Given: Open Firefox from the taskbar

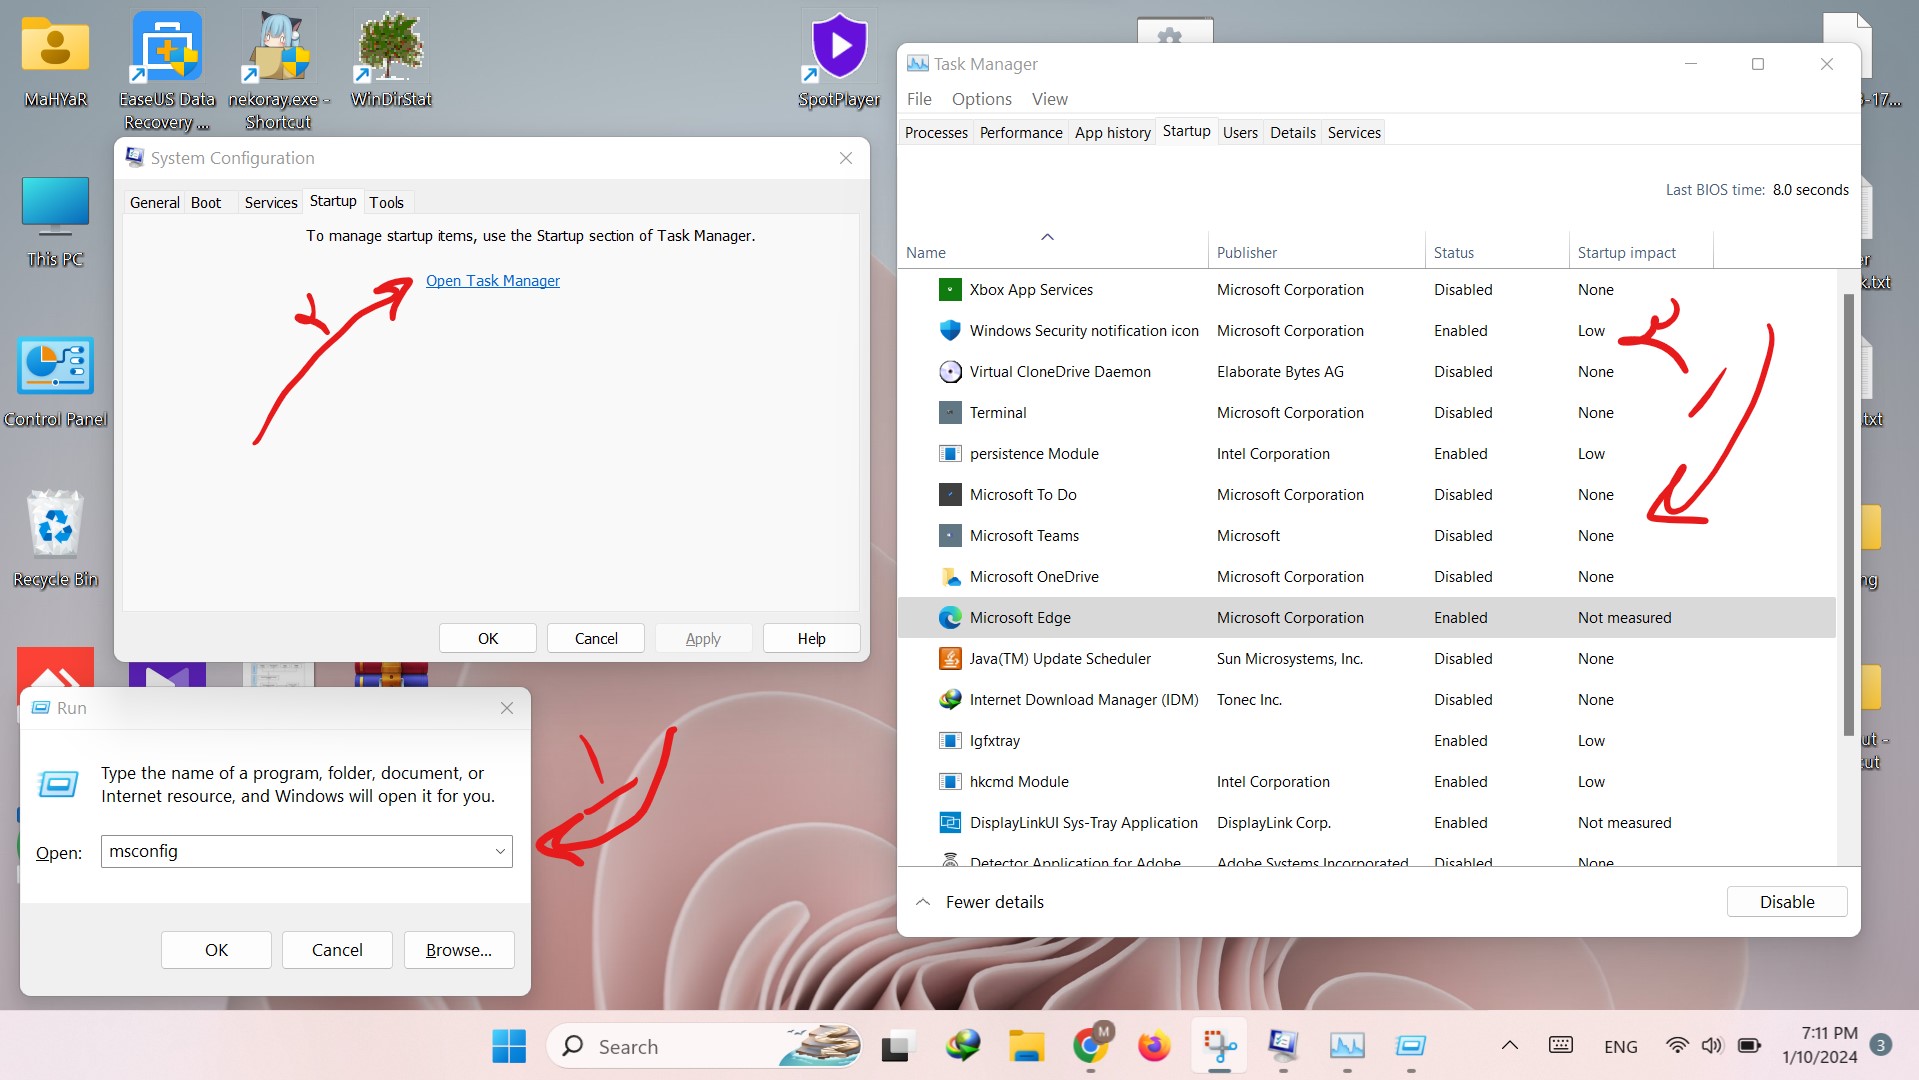Looking at the screenshot, I should (1154, 1047).
